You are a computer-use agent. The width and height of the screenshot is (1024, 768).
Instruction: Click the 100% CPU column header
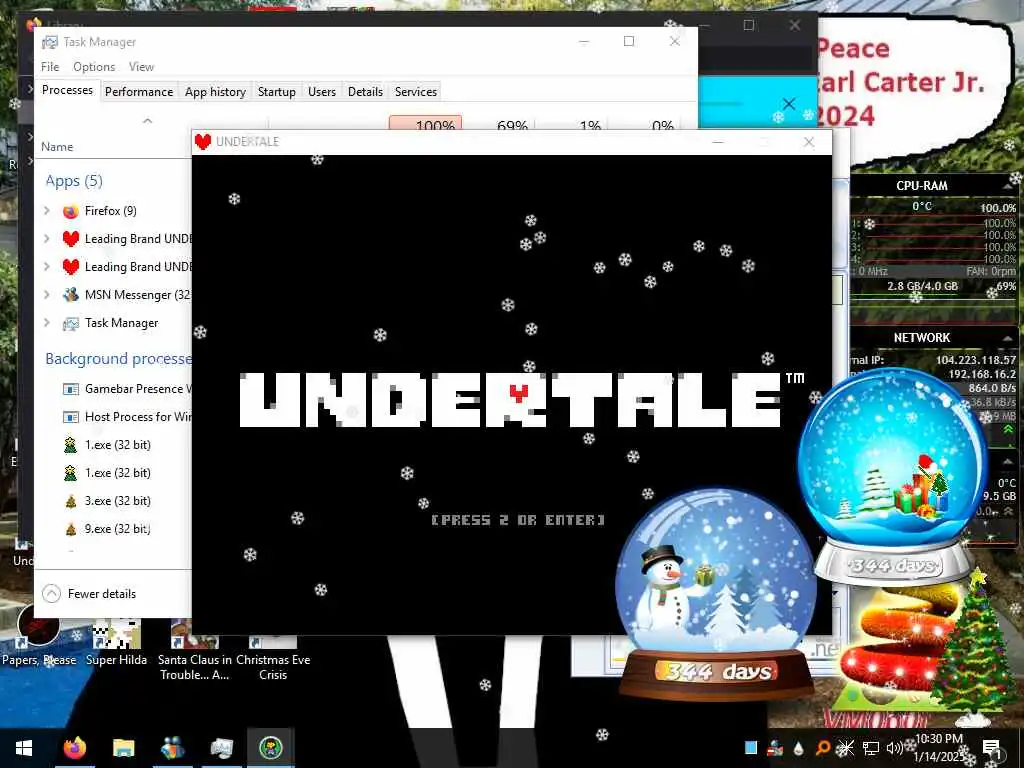[426, 124]
